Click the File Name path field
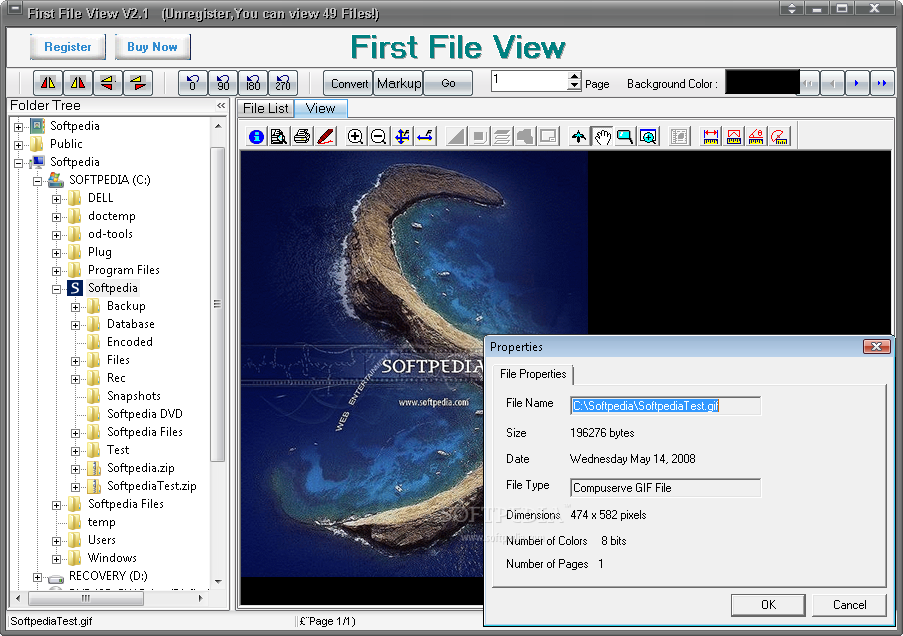The image size is (903, 636). pyautogui.click(x=665, y=406)
